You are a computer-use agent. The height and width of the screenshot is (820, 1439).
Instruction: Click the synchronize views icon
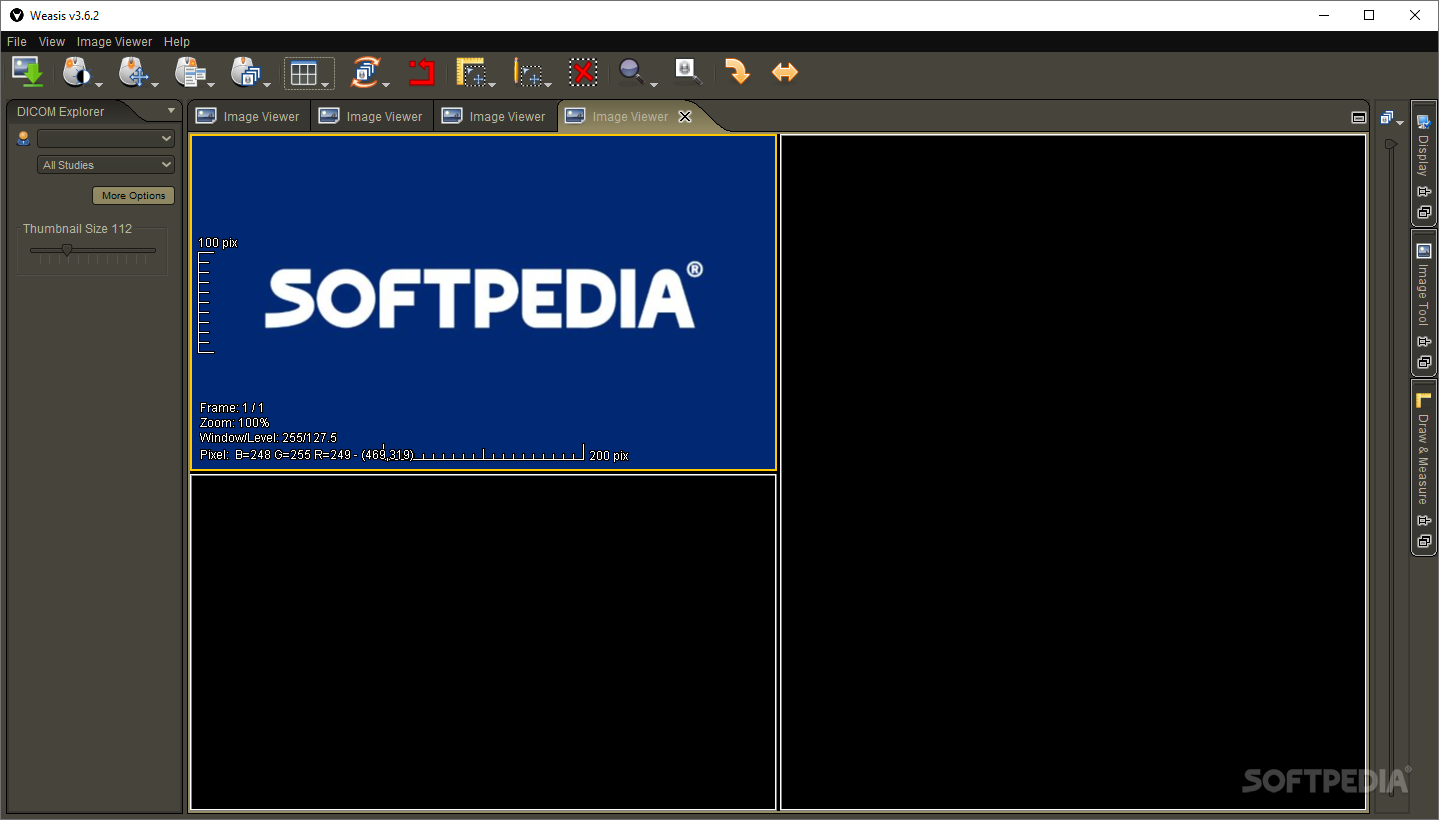[365, 72]
